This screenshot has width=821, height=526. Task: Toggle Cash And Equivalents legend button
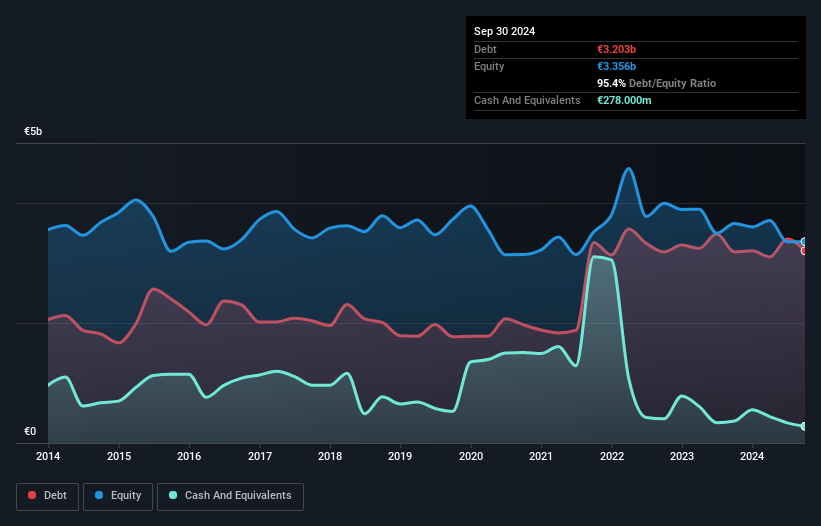[x=230, y=496]
